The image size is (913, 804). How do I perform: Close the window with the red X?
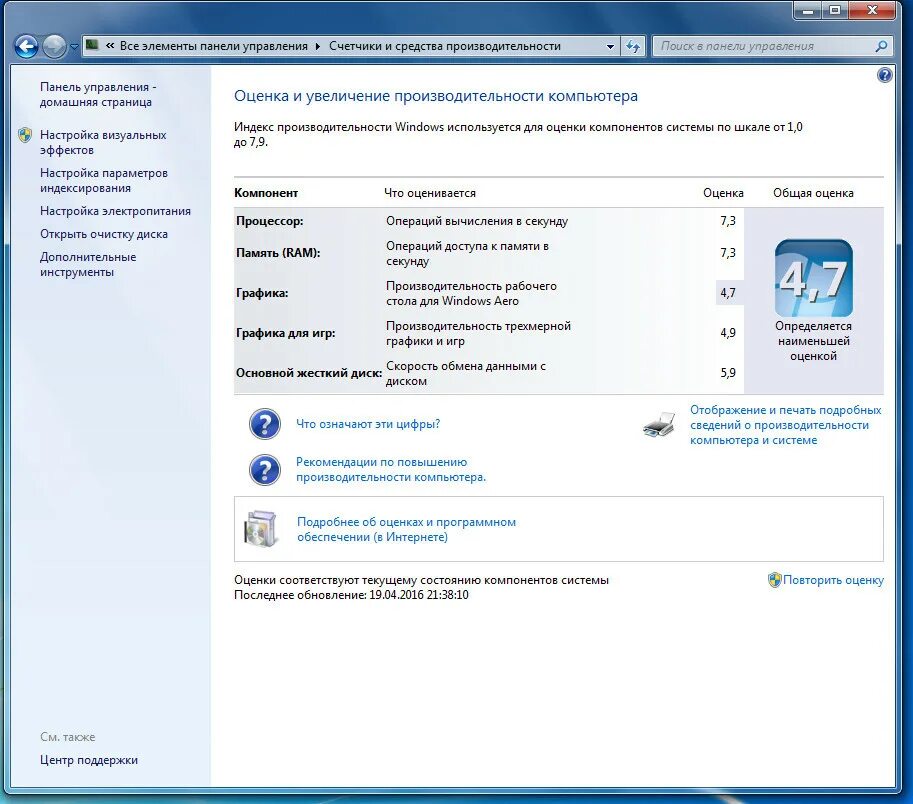872,10
